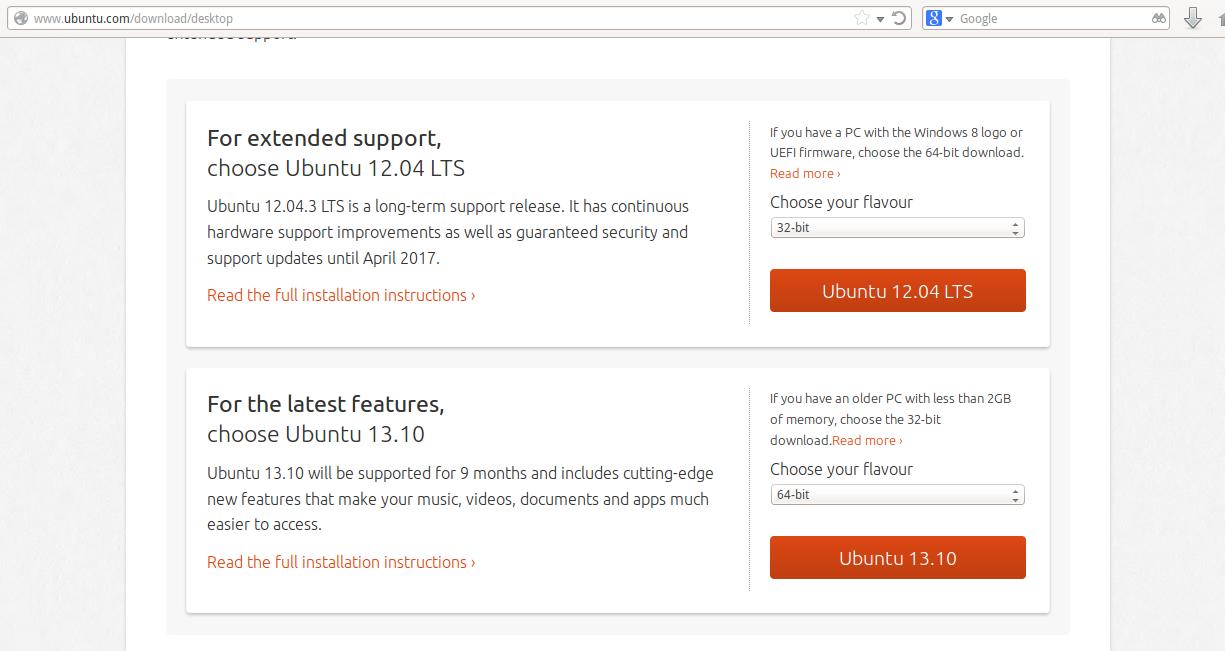Image resolution: width=1225 pixels, height=651 pixels.
Task: Reload the page with the refresh icon
Action: (x=899, y=18)
